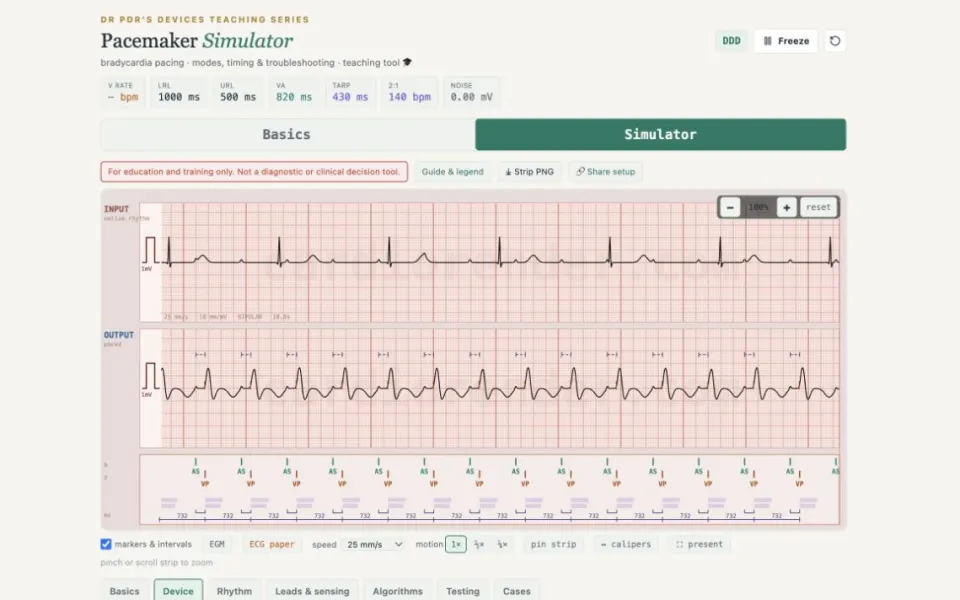Click the reset circular arrow icon
Viewport: 960px width, 600px height.
834,41
